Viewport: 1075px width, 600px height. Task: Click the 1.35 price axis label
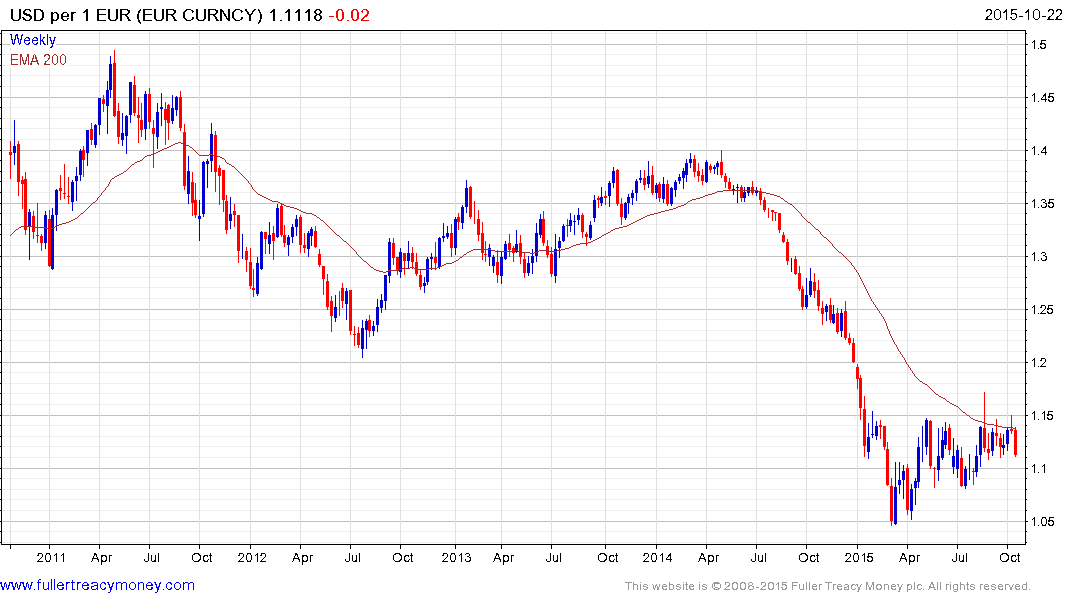click(x=1043, y=204)
